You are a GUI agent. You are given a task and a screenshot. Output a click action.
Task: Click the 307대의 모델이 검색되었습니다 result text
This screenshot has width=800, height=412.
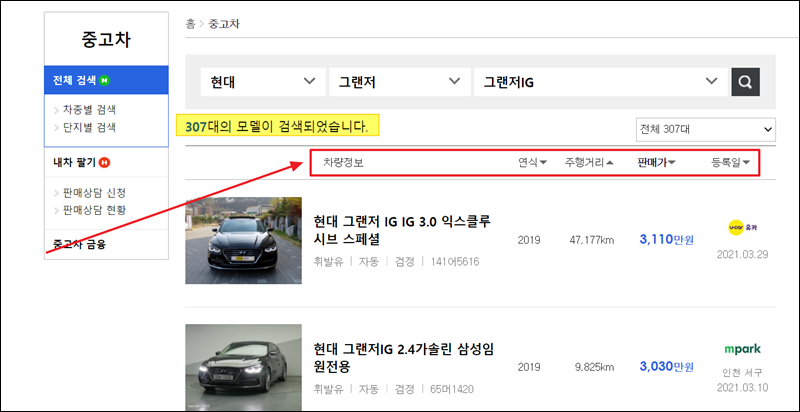pos(277,126)
